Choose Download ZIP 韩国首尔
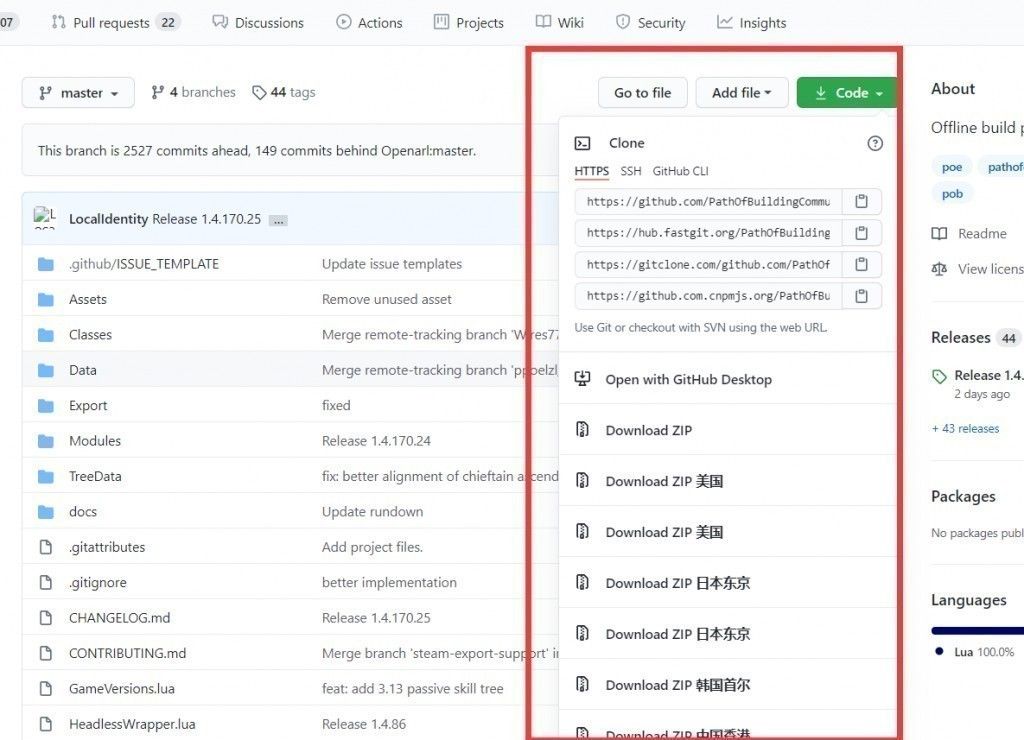This screenshot has width=1024, height=740. (x=728, y=685)
